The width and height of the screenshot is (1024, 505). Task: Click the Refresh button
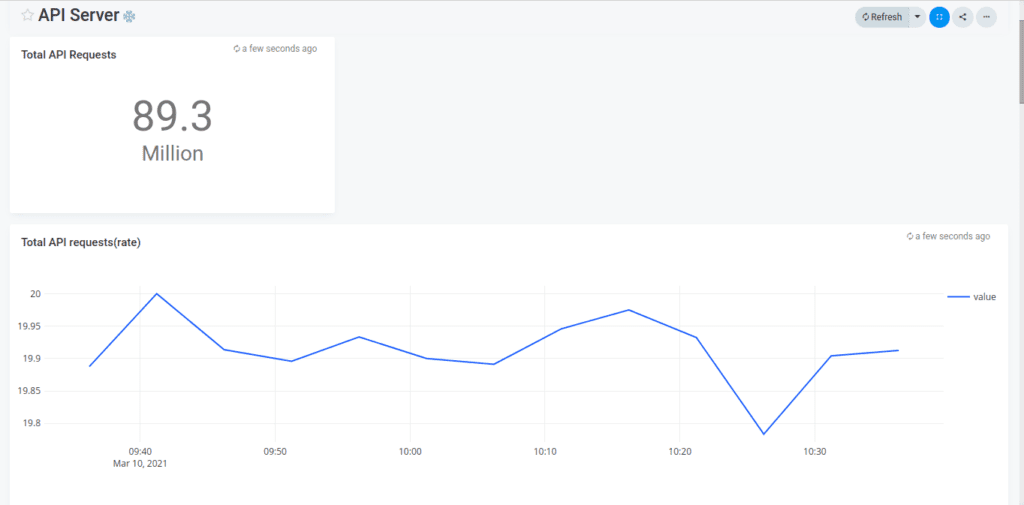point(881,17)
